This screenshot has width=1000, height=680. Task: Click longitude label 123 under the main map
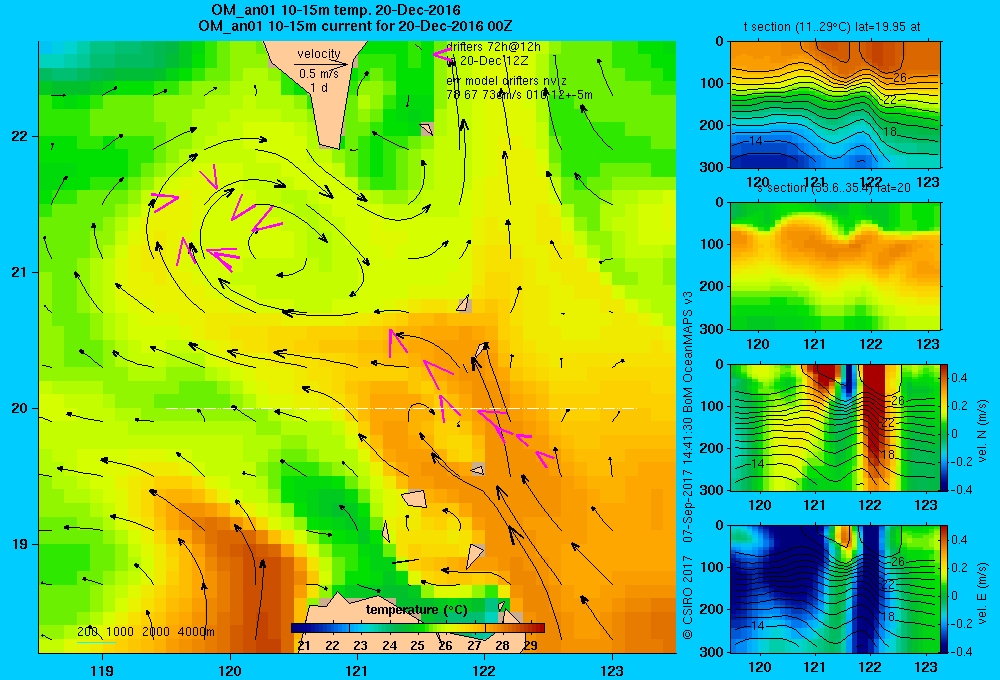click(x=612, y=670)
